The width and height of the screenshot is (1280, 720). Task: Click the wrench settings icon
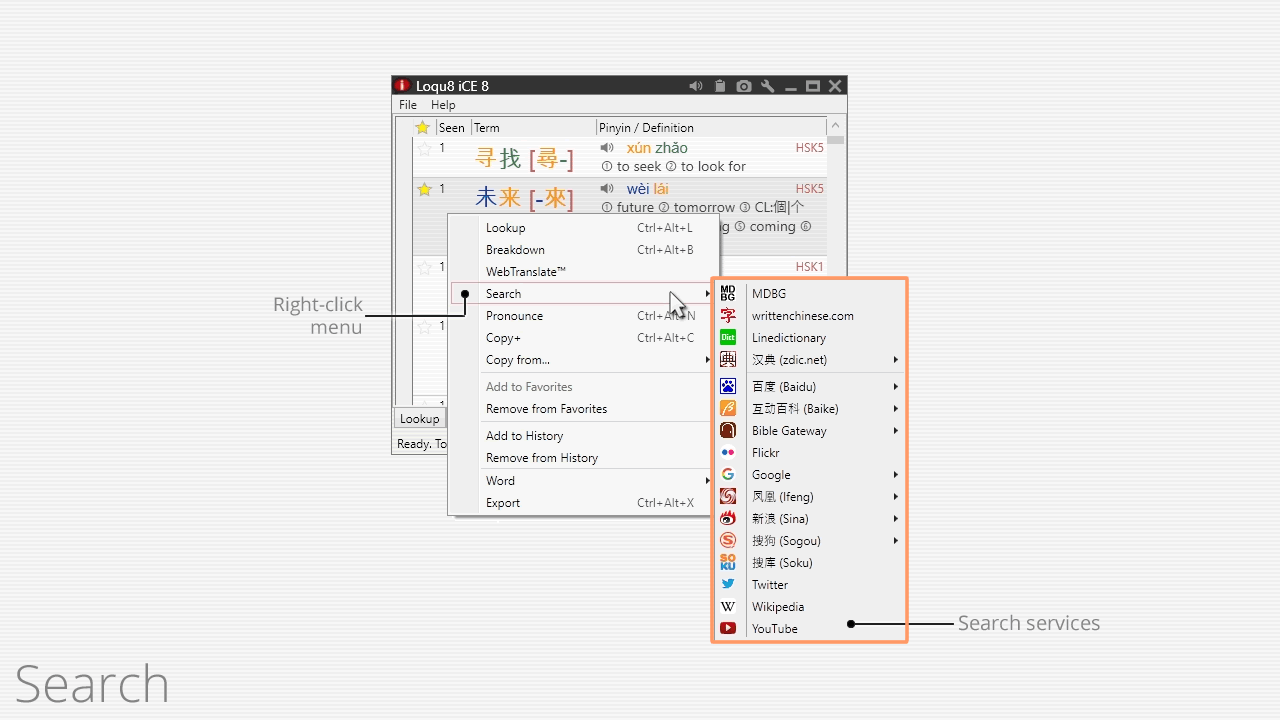click(768, 86)
